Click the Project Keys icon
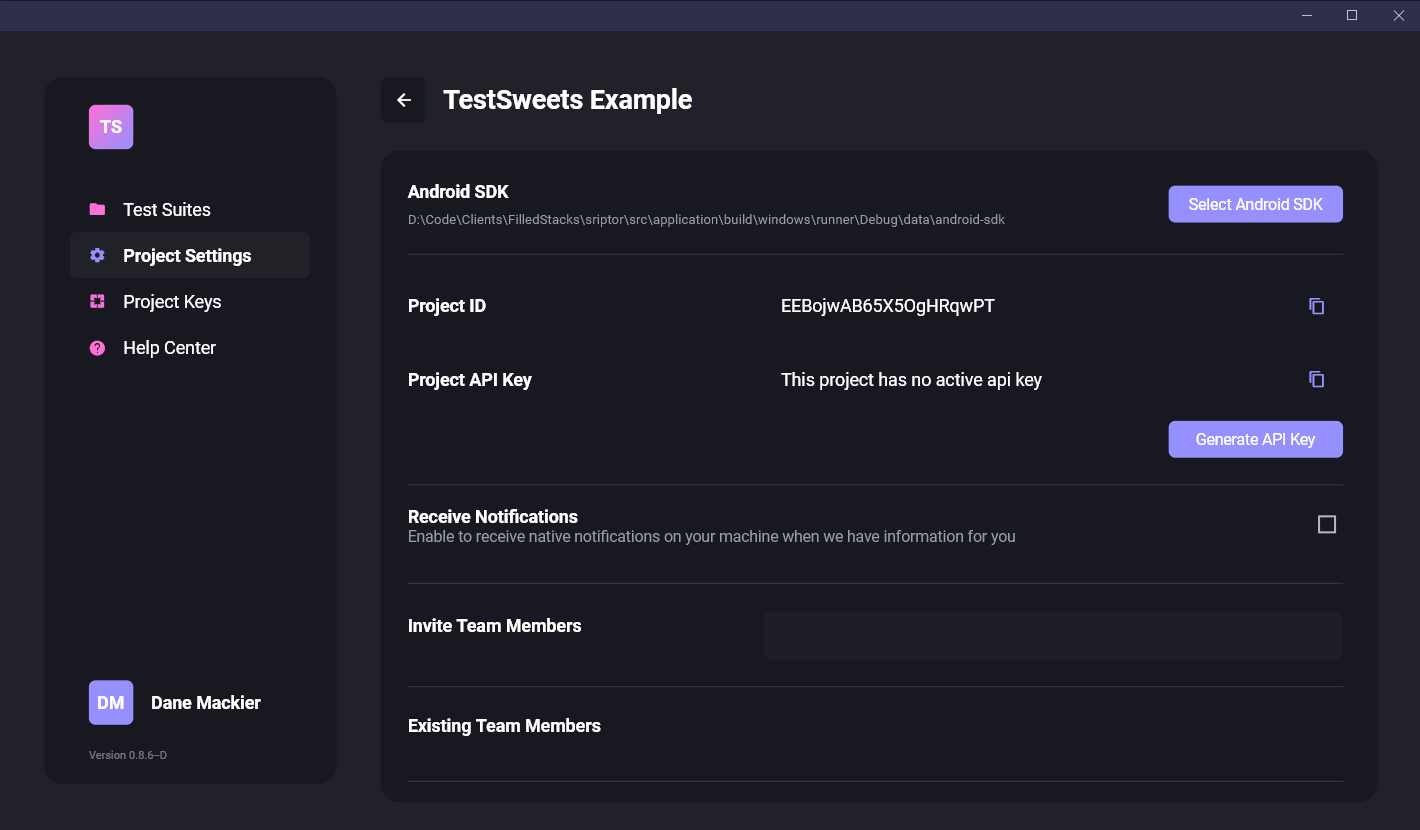 tap(97, 301)
